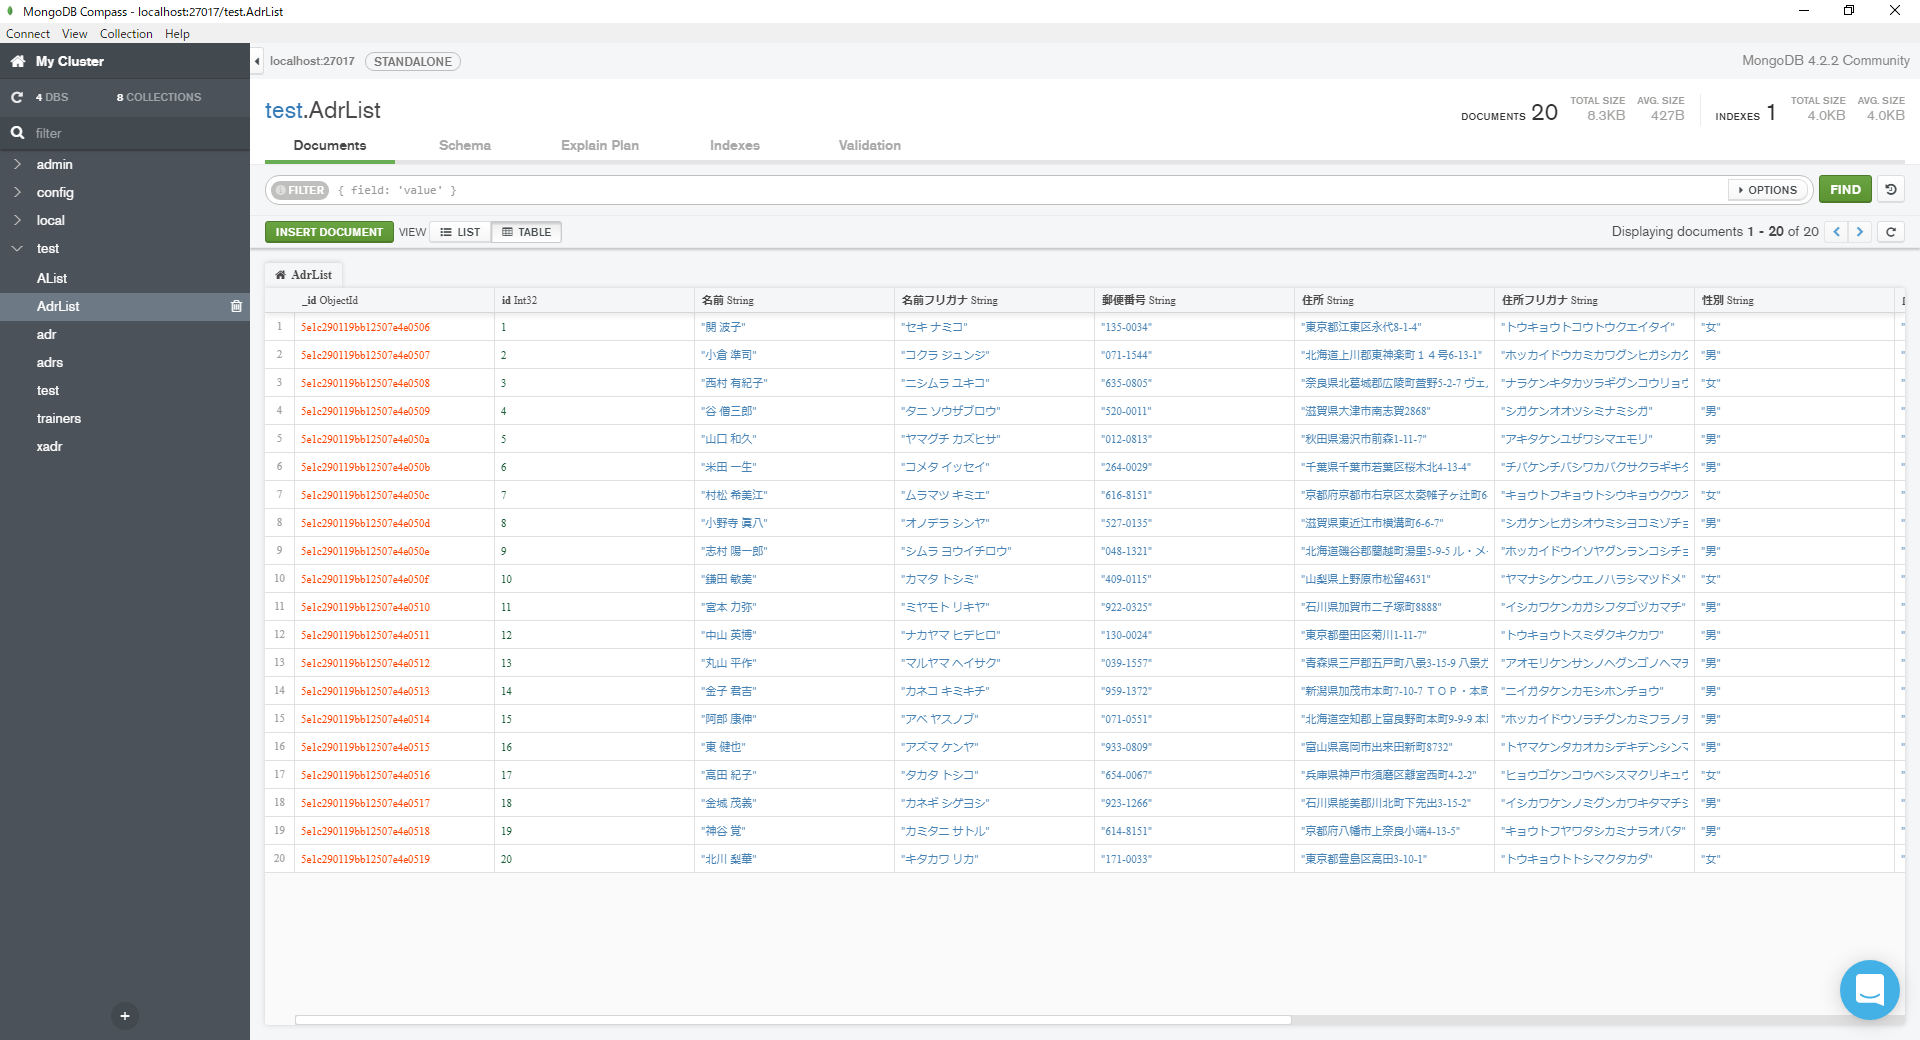Click the test database link in title
The width and height of the screenshot is (1920, 1040).
(x=283, y=110)
